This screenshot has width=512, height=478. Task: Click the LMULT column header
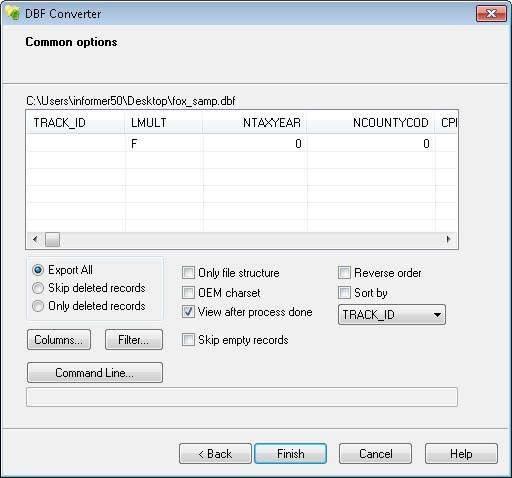coord(164,123)
